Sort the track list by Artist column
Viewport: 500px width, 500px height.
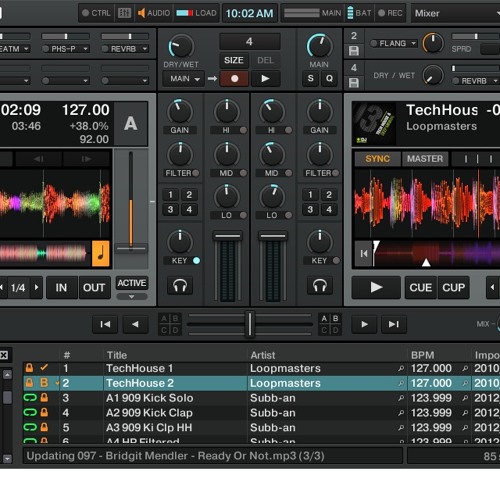pyautogui.click(x=263, y=355)
